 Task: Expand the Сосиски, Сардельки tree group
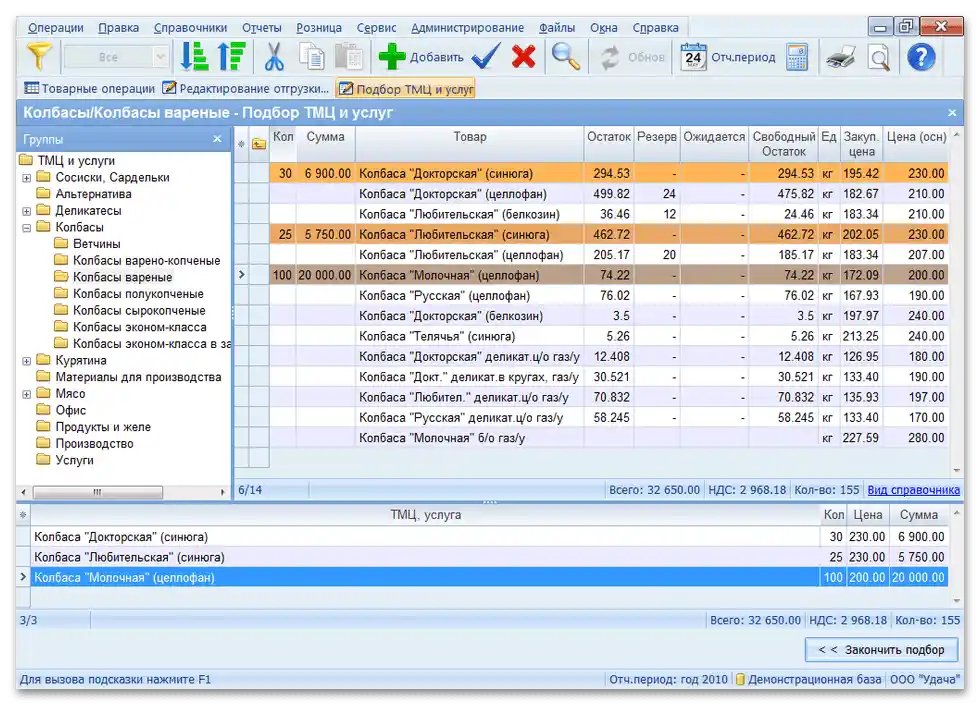point(27,178)
